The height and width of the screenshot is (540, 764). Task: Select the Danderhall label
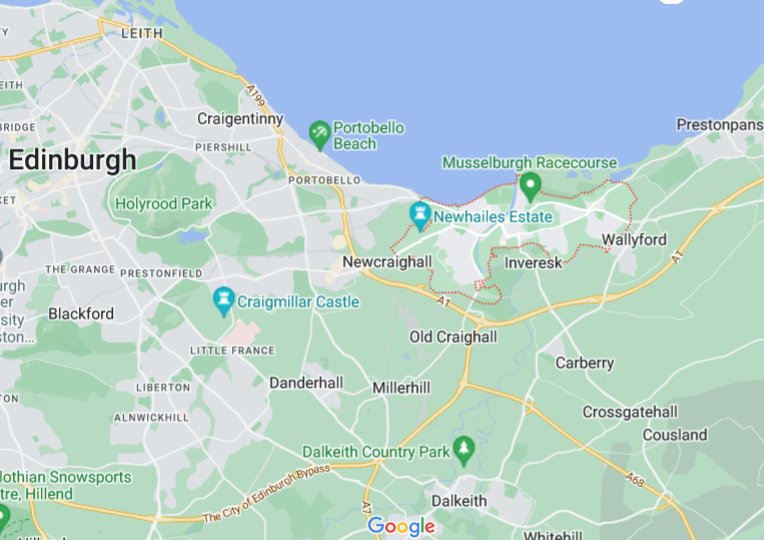click(x=306, y=383)
